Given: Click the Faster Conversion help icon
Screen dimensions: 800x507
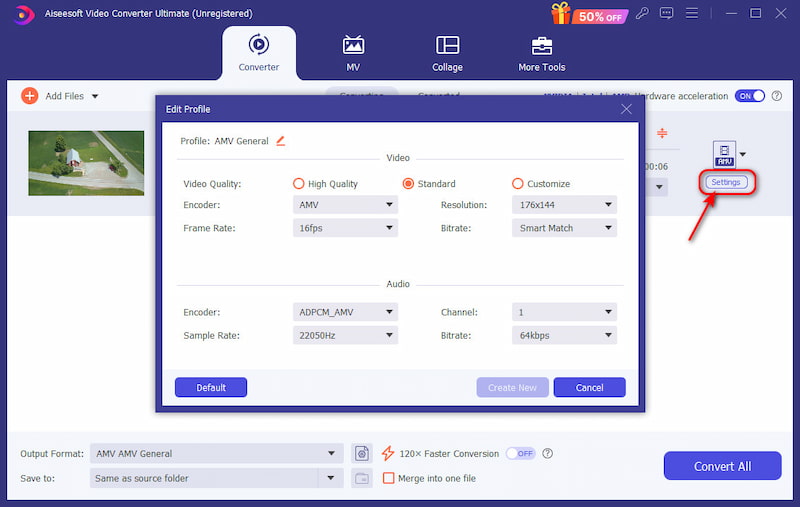Looking at the screenshot, I should 547,453.
